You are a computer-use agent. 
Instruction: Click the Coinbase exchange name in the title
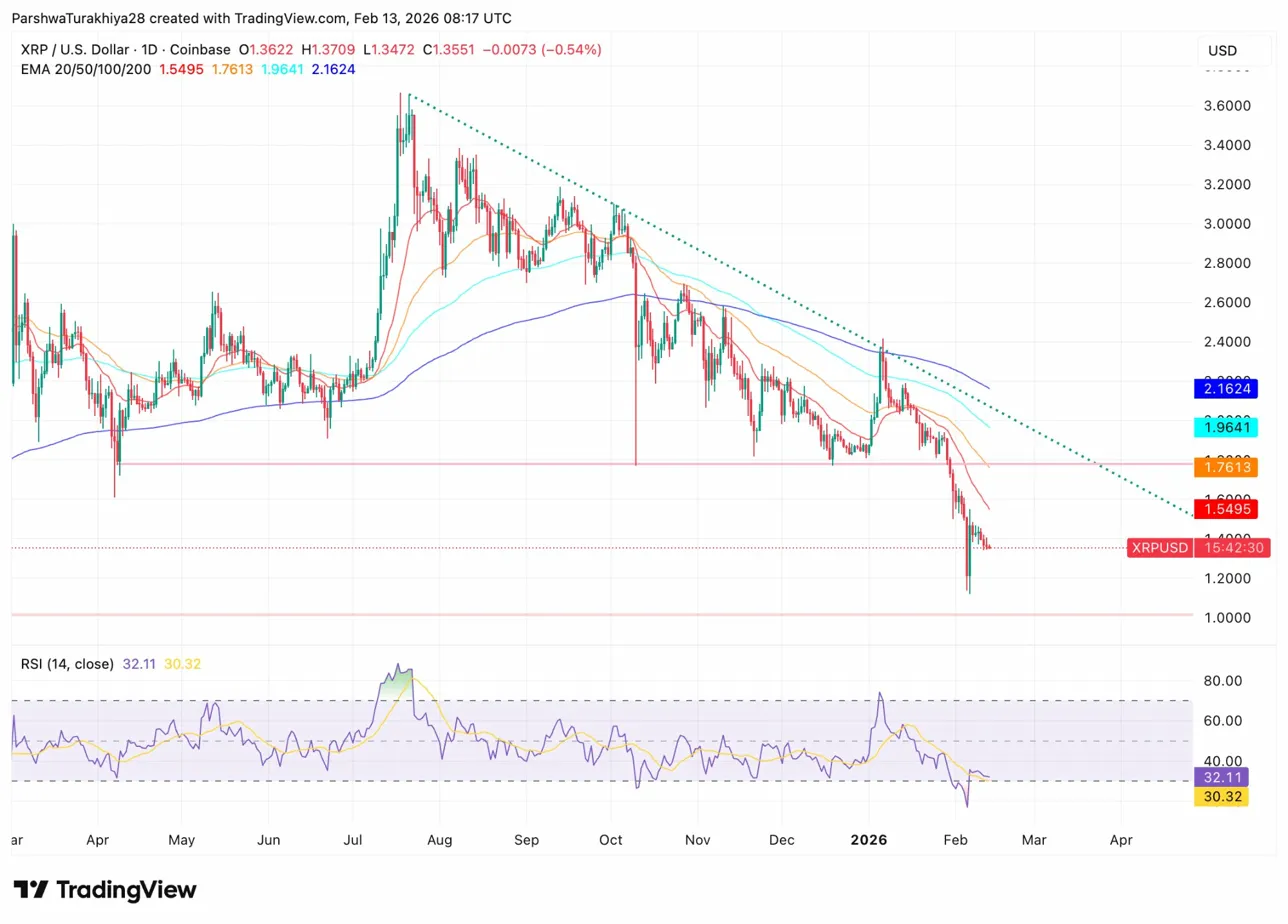point(202,49)
